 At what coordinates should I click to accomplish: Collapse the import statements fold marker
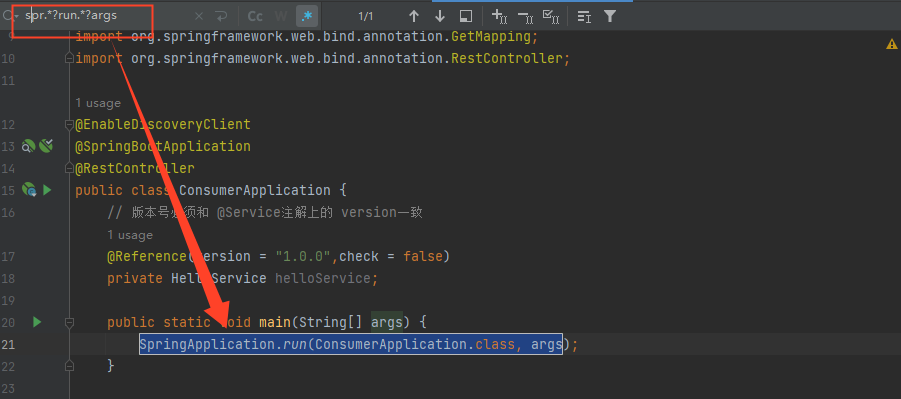tap(70, 58)
